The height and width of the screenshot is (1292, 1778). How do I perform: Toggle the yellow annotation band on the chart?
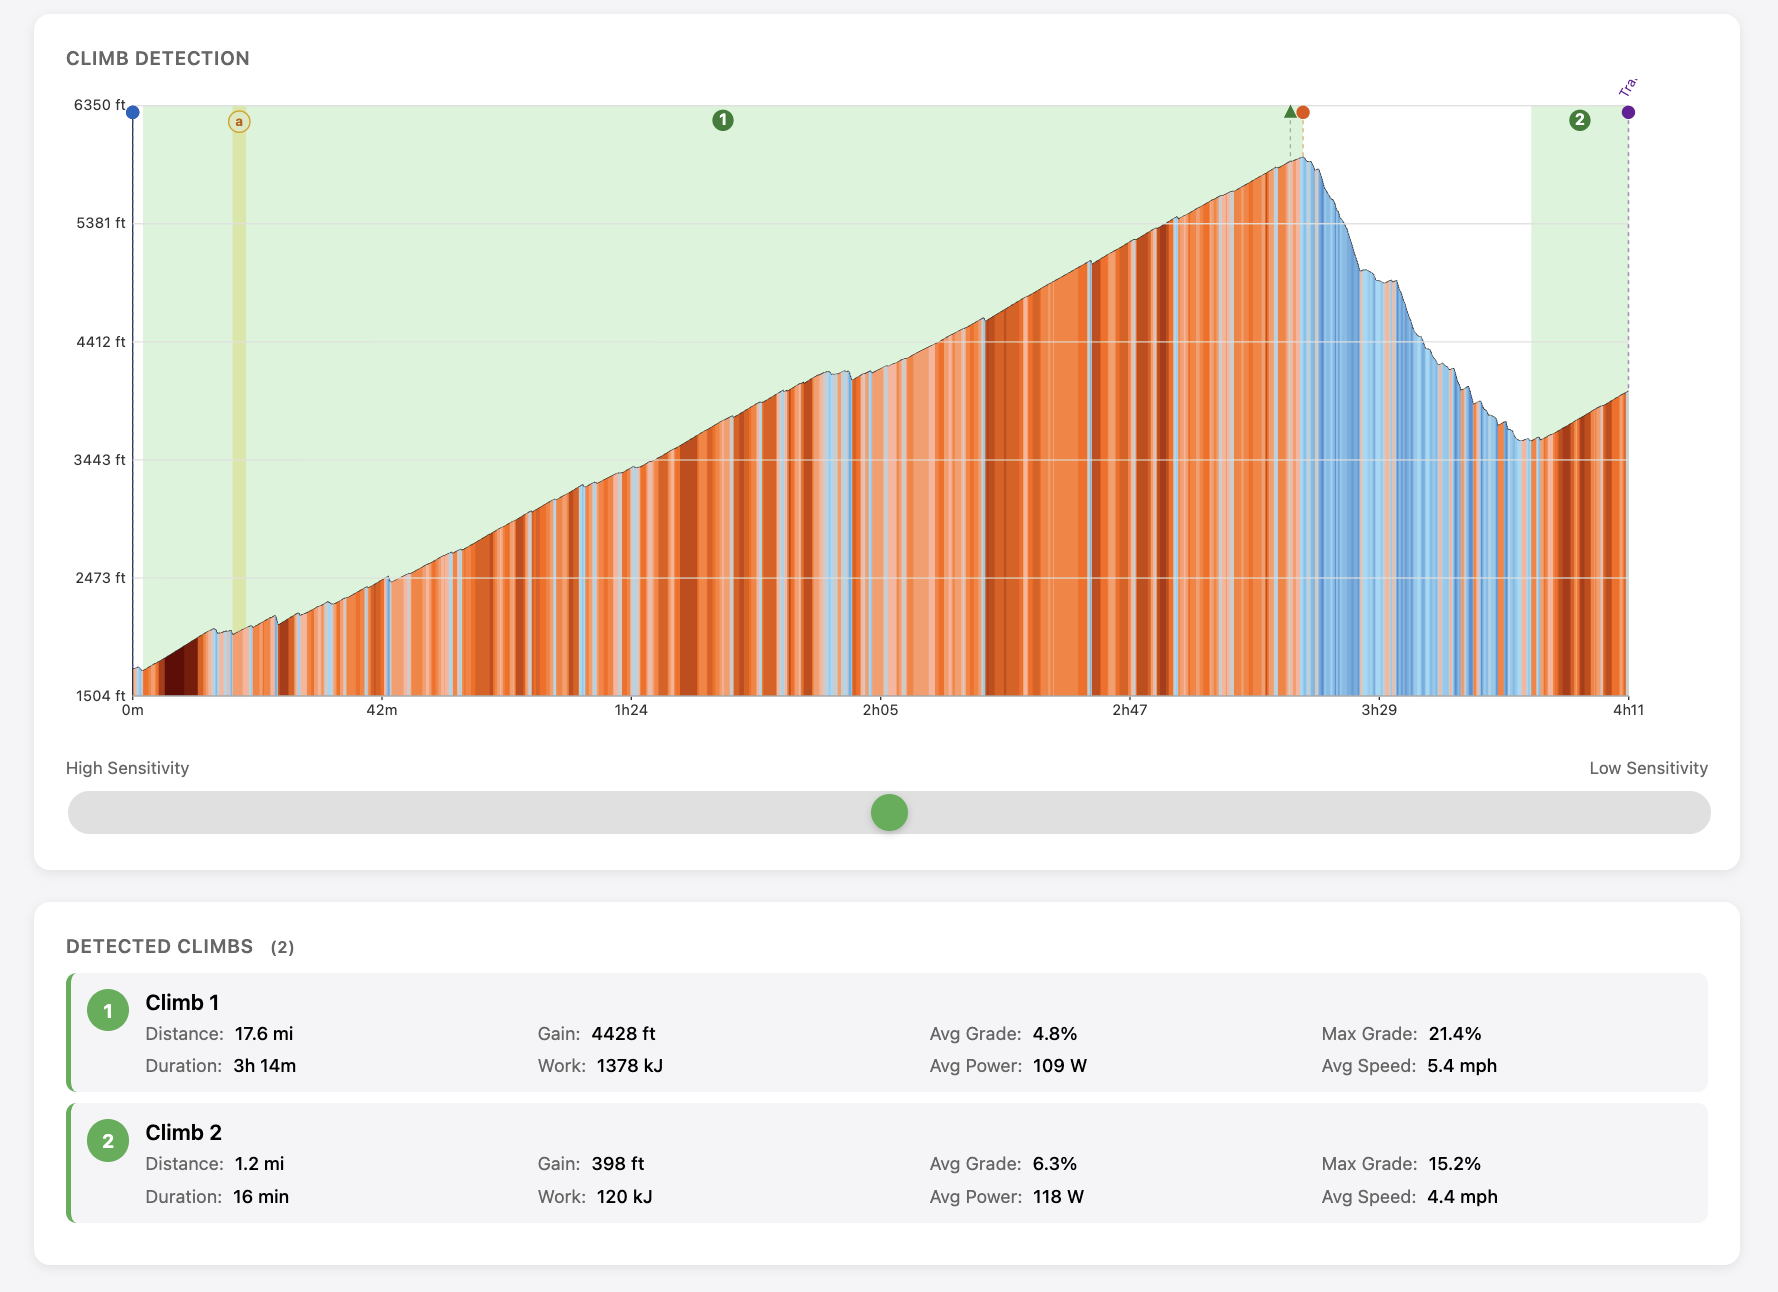click(x=239, y=400)
